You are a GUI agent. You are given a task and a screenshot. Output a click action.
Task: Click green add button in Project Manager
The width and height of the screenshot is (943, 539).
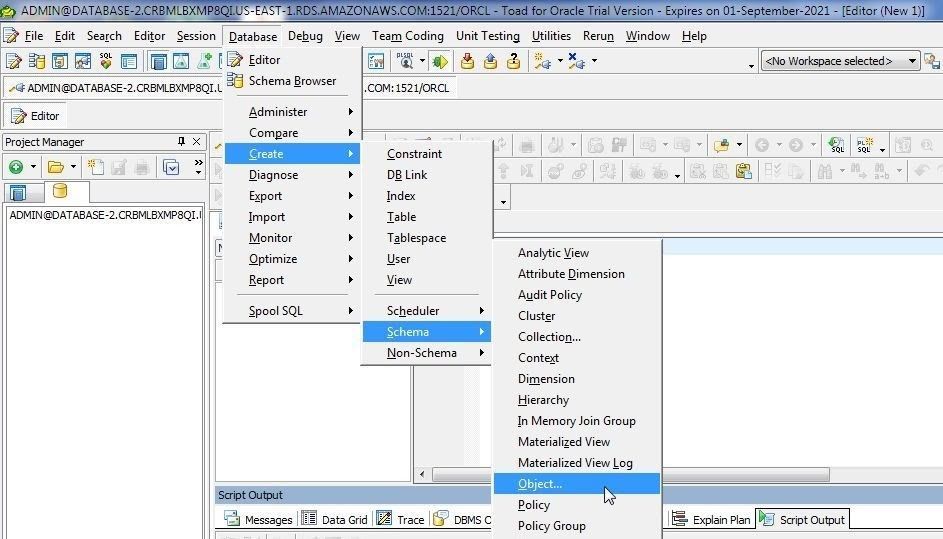point(16,167)
